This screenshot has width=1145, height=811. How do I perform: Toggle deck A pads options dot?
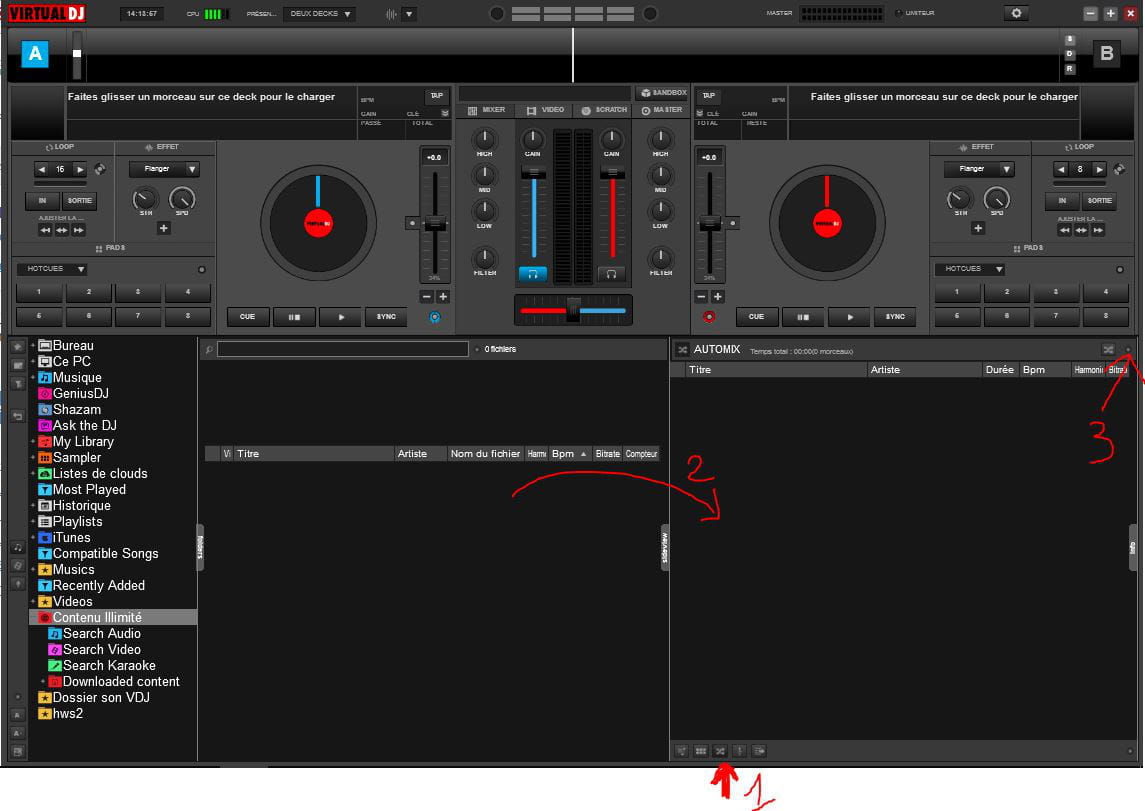click(202, 269)
